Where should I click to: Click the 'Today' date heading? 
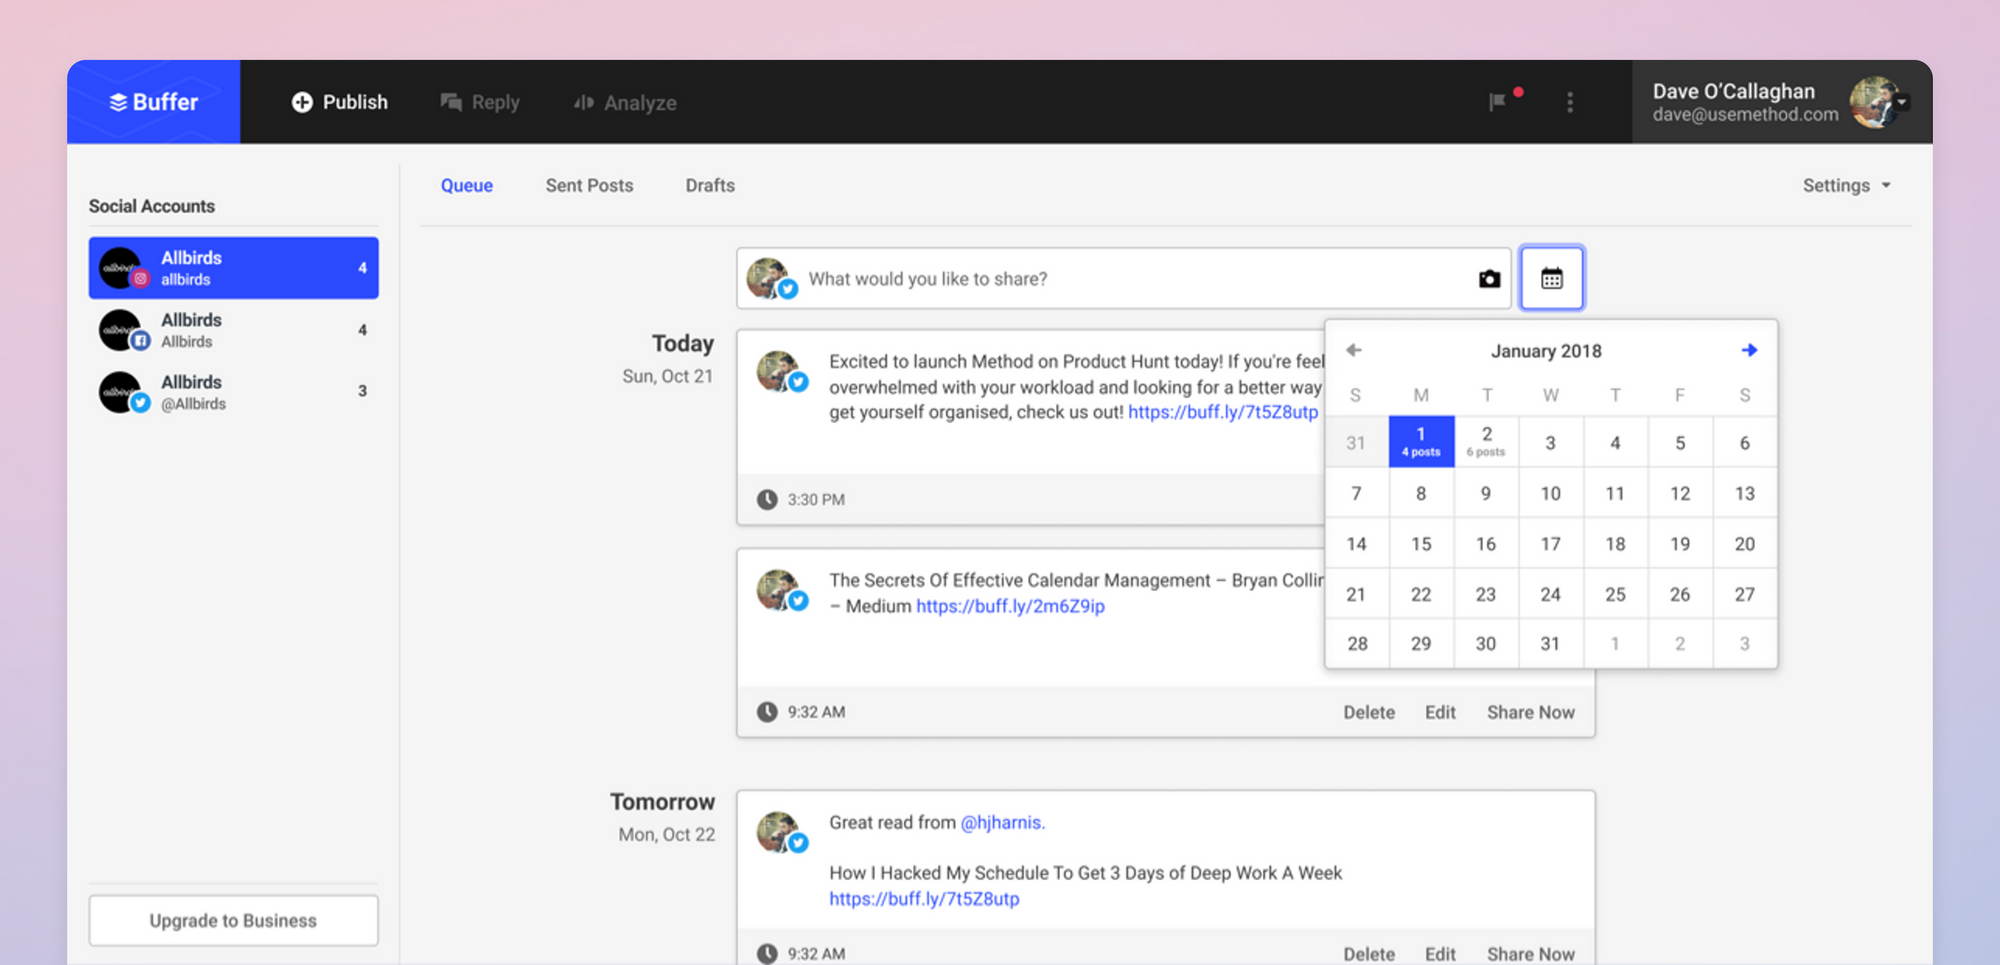[x=683, y=343]
